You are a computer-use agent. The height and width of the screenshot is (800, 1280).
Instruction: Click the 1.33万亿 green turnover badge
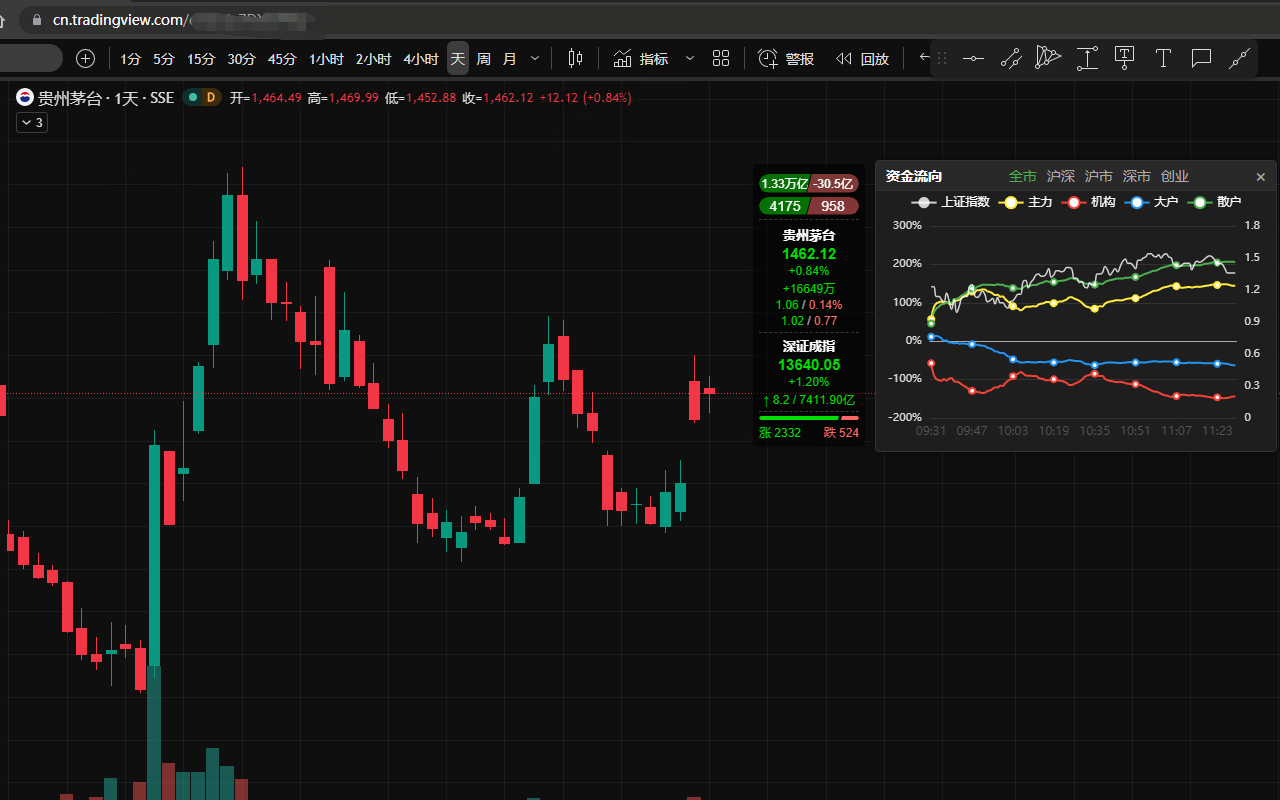(784, 184)
